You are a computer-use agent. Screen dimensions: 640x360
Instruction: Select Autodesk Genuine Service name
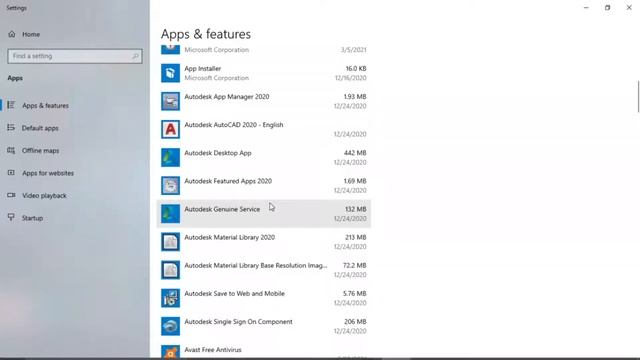pyautogui.click(x=222, y=209)
